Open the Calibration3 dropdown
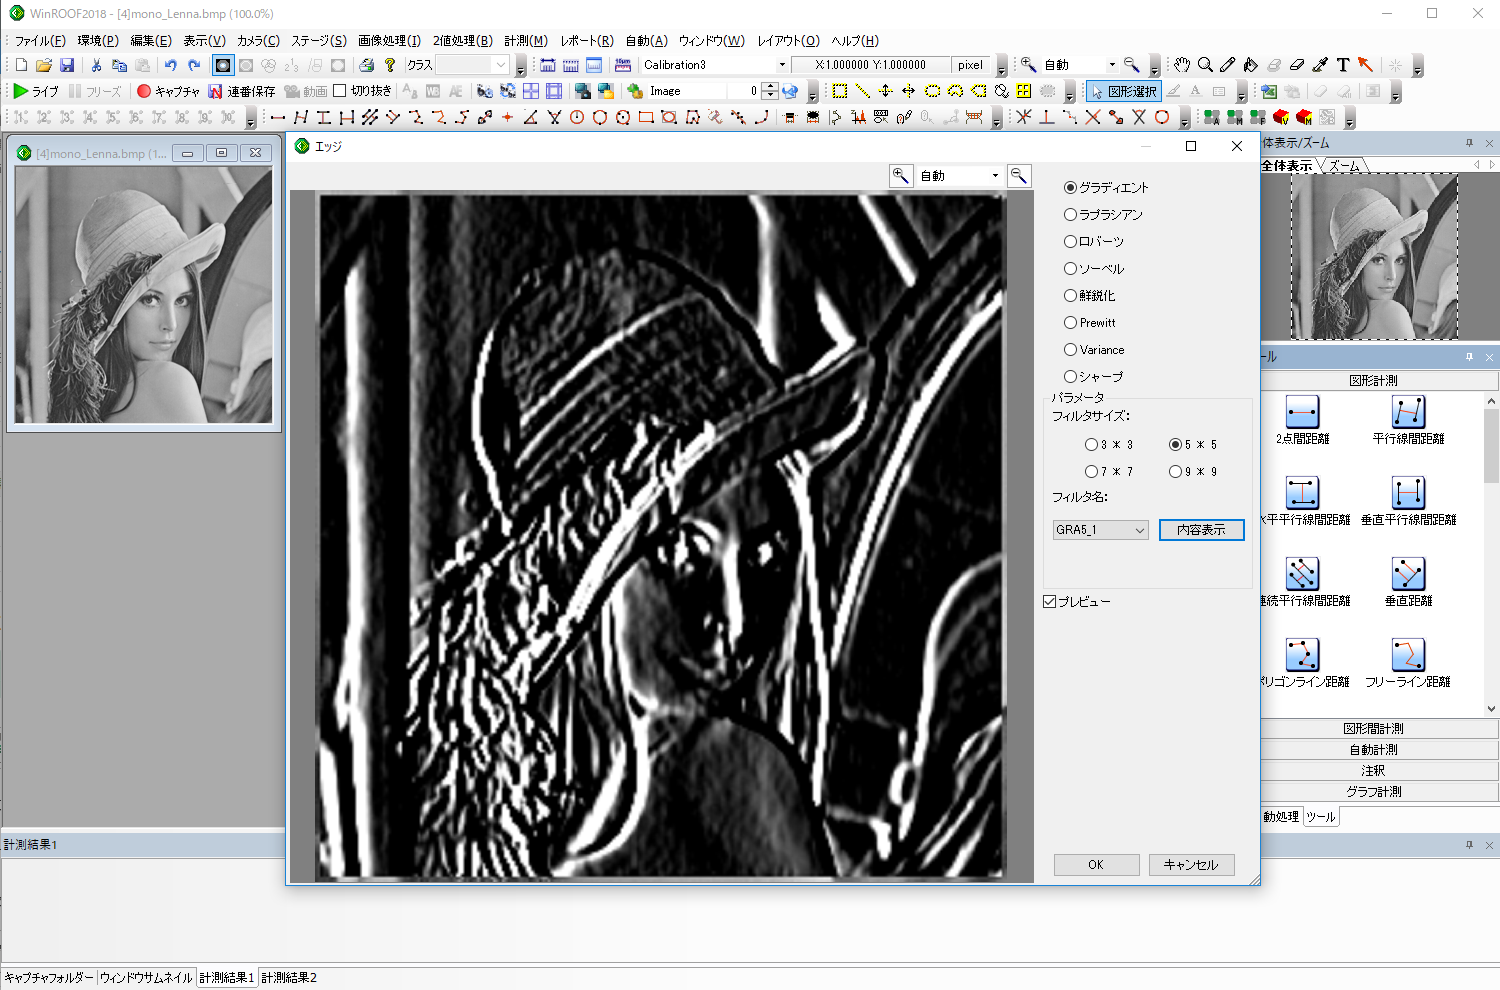Screen dimensions: 1500x990 point(782,65)
